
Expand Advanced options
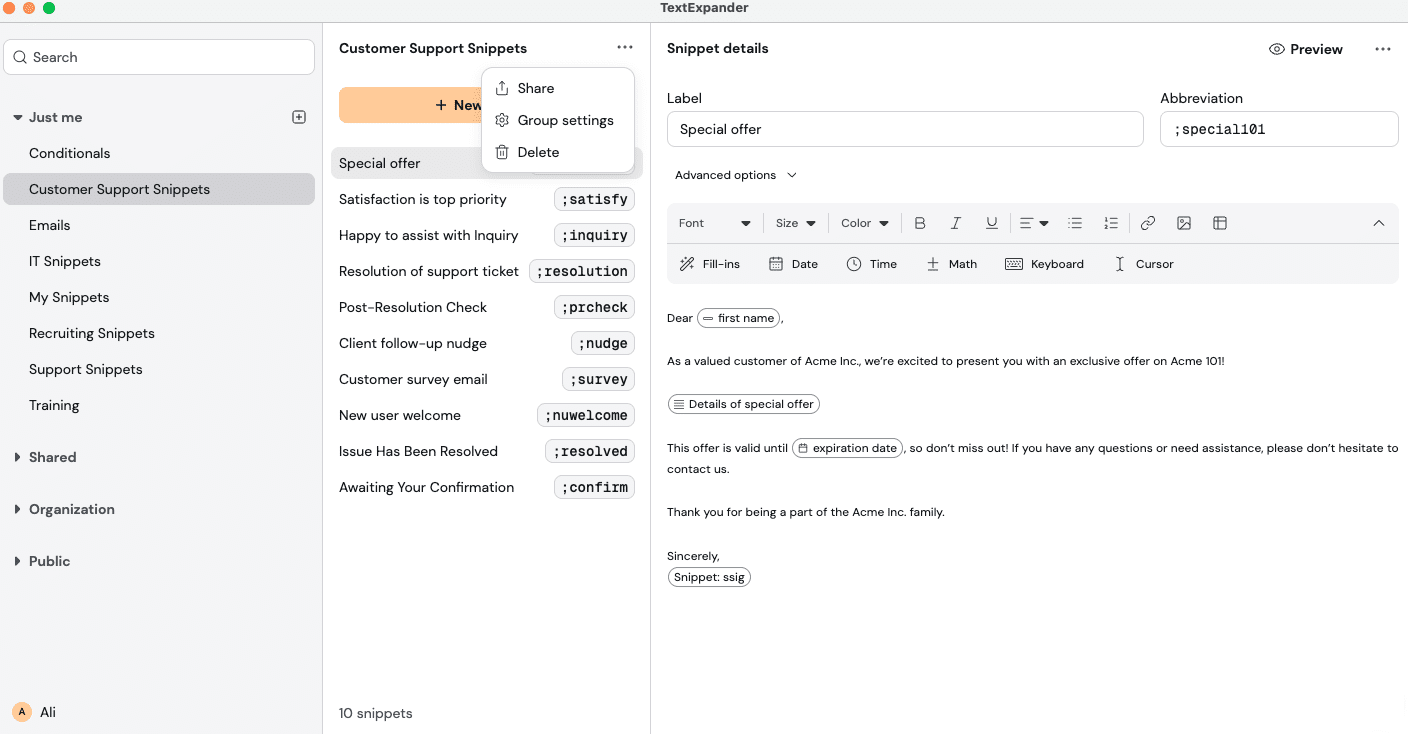click(x=736, y=175)
